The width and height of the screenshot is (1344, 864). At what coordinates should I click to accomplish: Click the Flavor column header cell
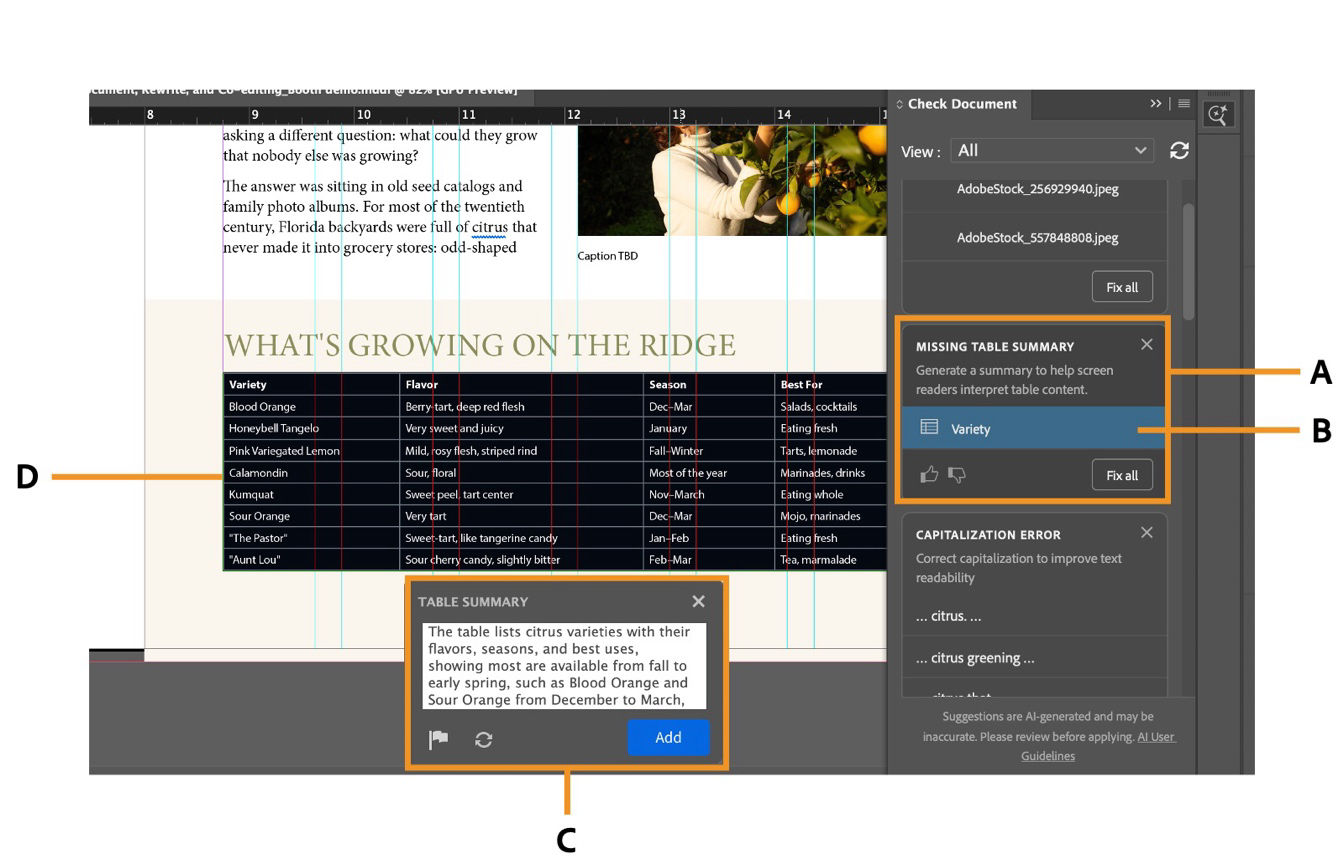tap(522, 384)
